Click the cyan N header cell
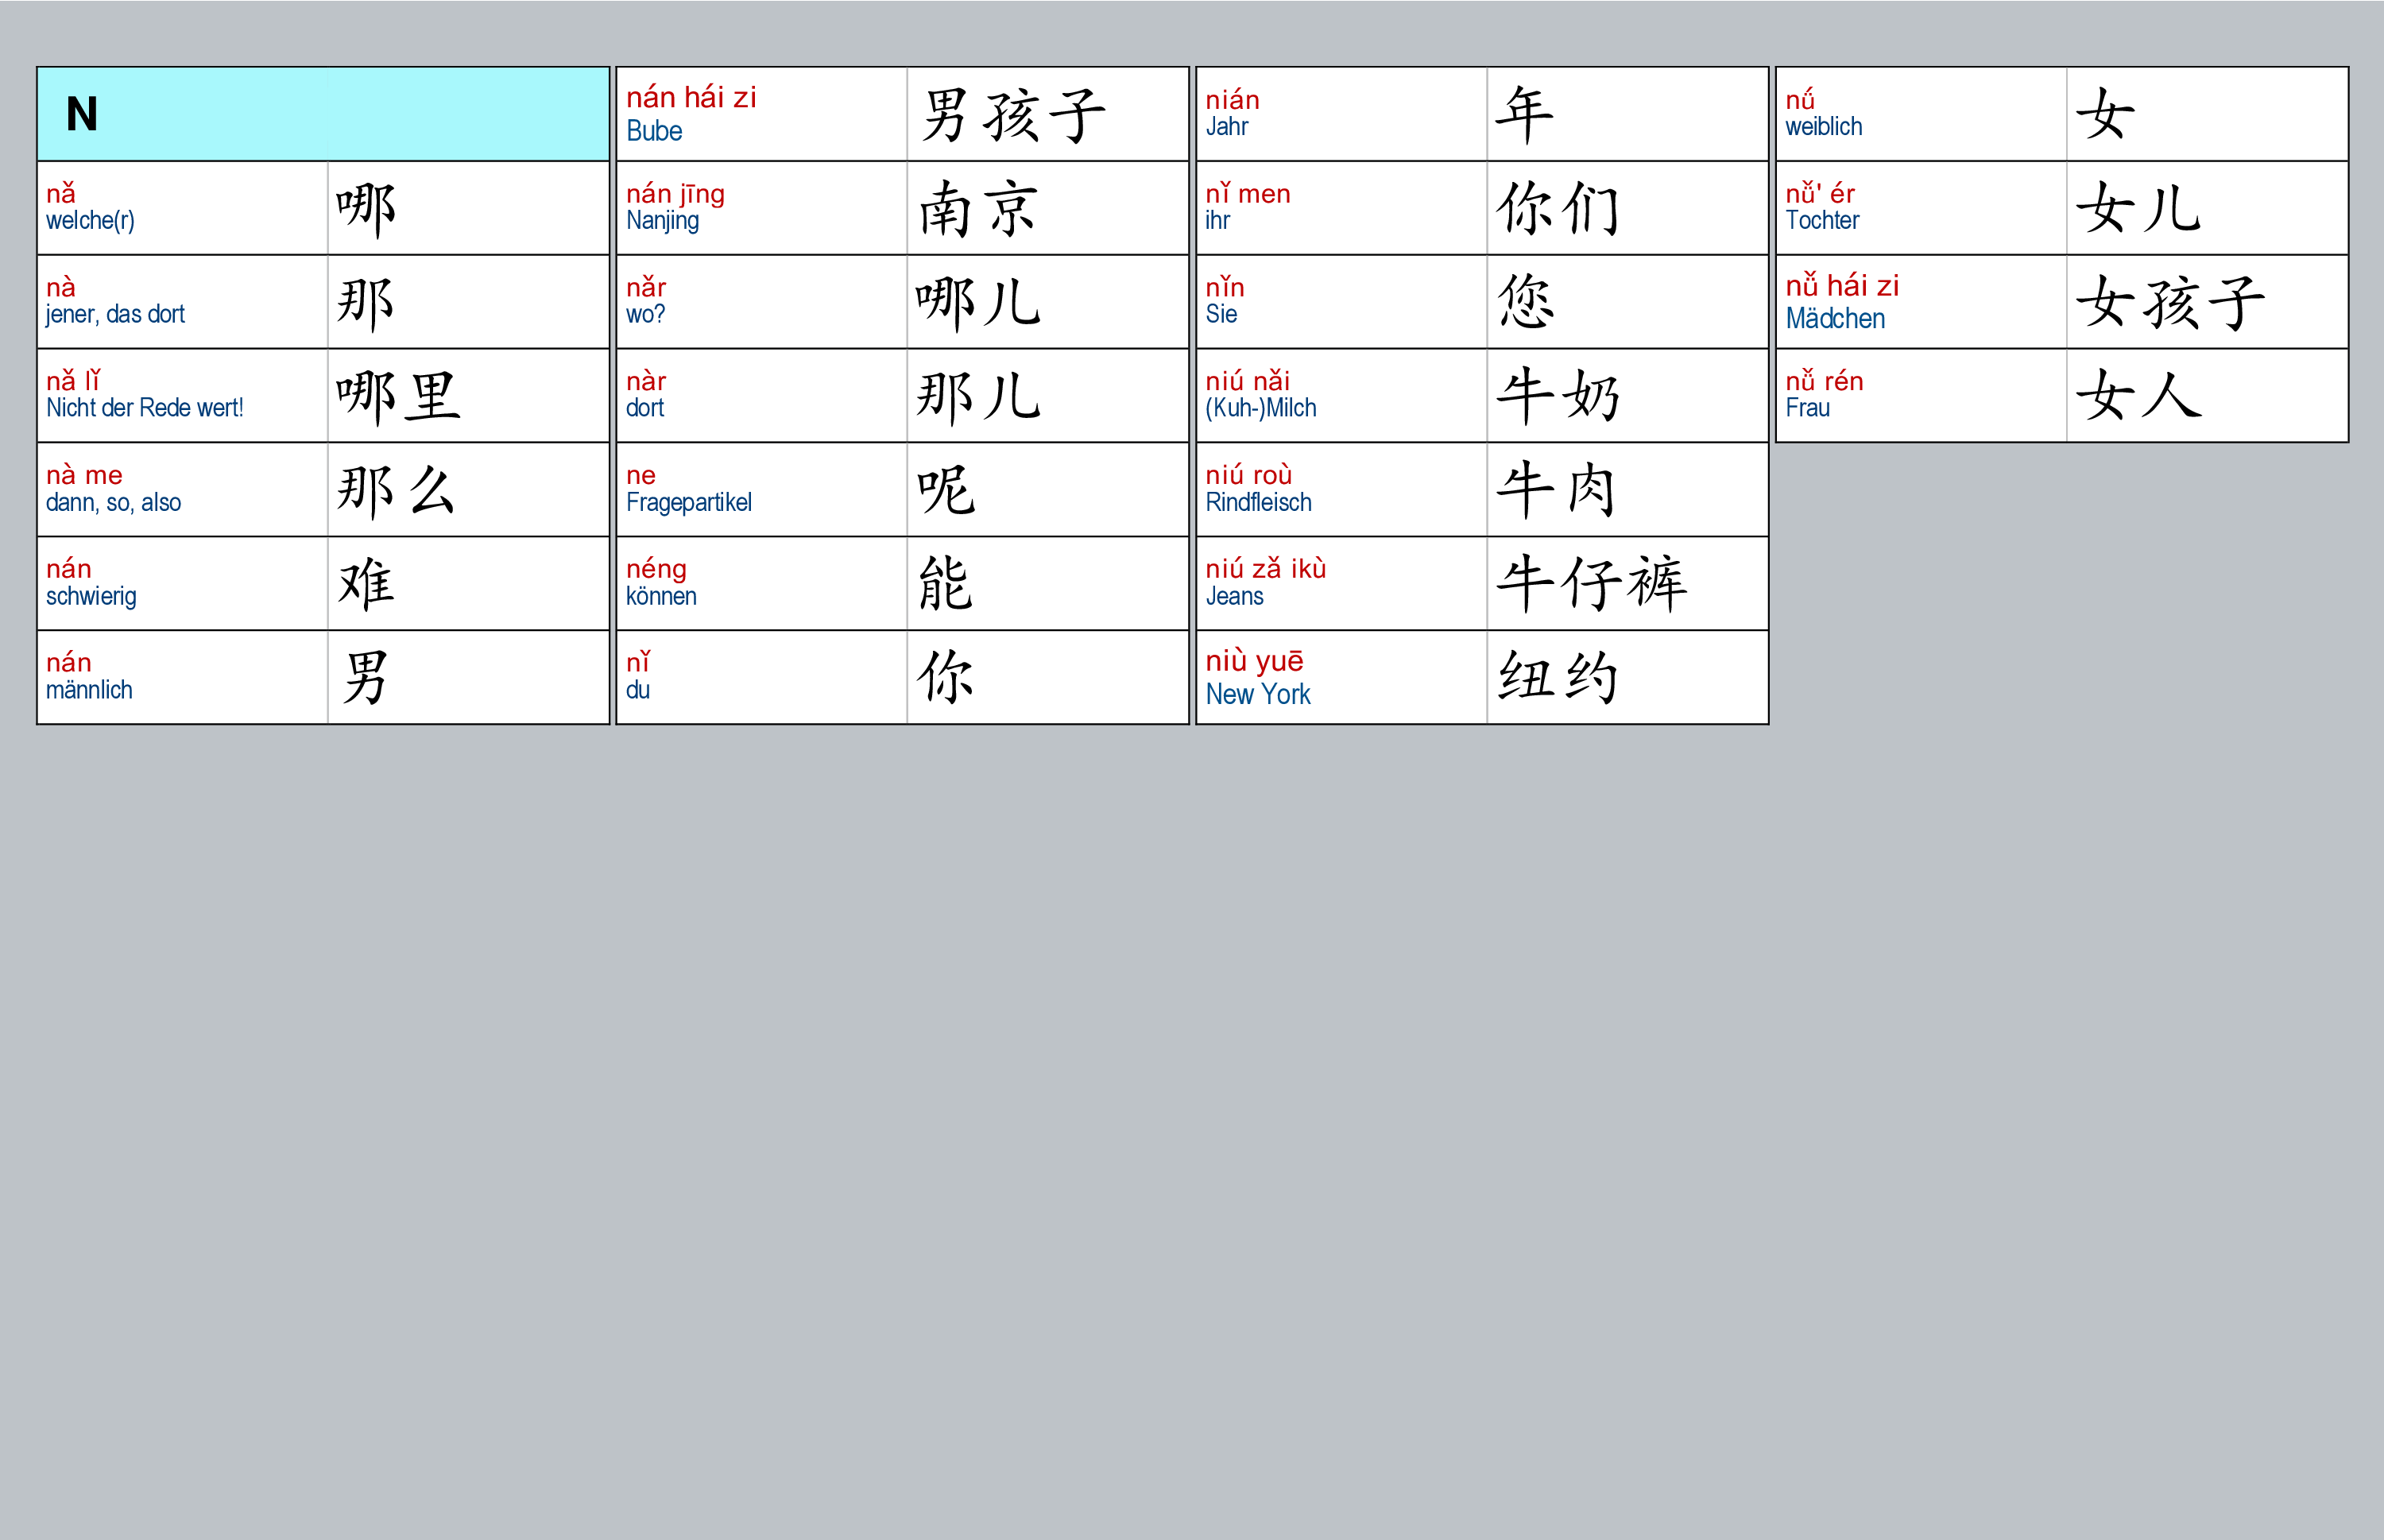Viewport: 2384px width, 1540px height. 322,114
